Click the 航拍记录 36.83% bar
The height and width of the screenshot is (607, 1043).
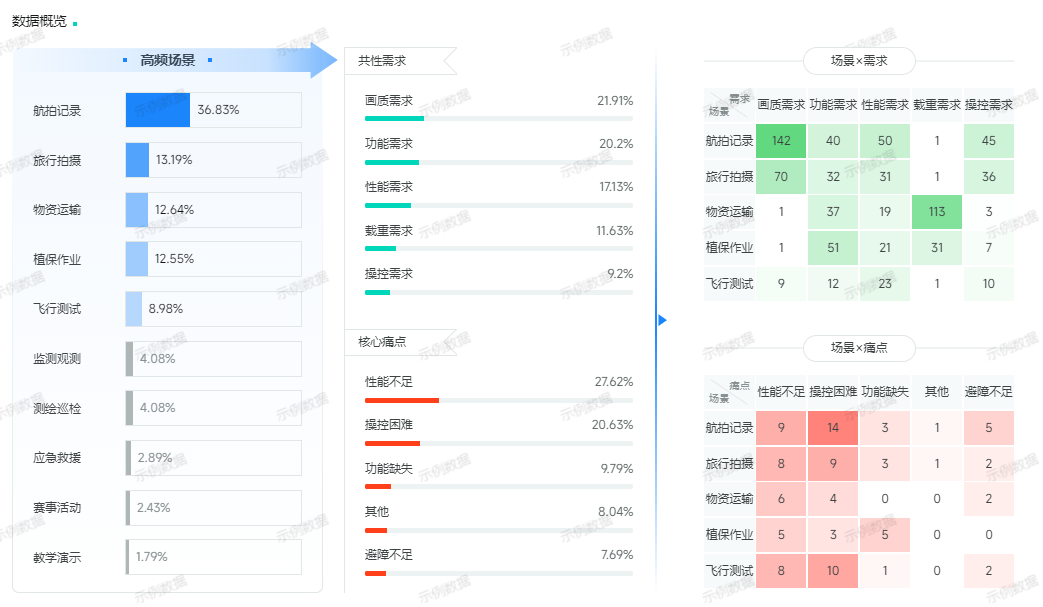click(x=157, y=110)
